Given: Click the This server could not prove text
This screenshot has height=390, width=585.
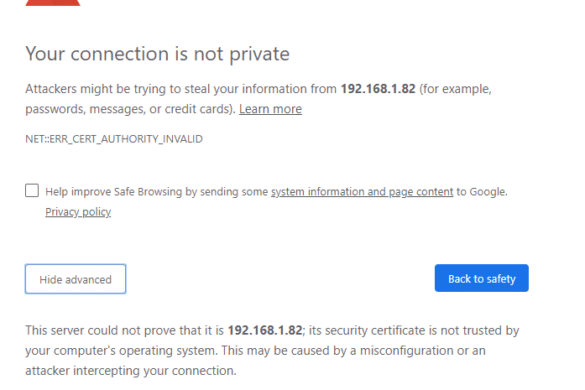Looking at the screenshot, I should (113, 331).
